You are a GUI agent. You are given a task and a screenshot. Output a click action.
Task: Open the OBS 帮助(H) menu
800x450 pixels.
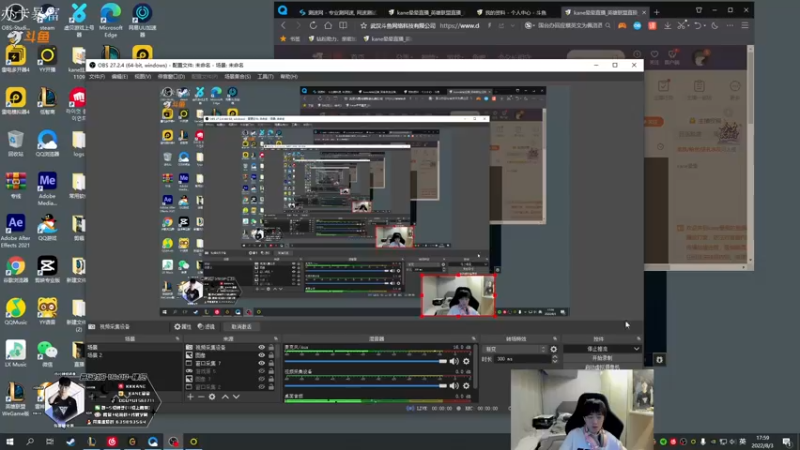289,77
